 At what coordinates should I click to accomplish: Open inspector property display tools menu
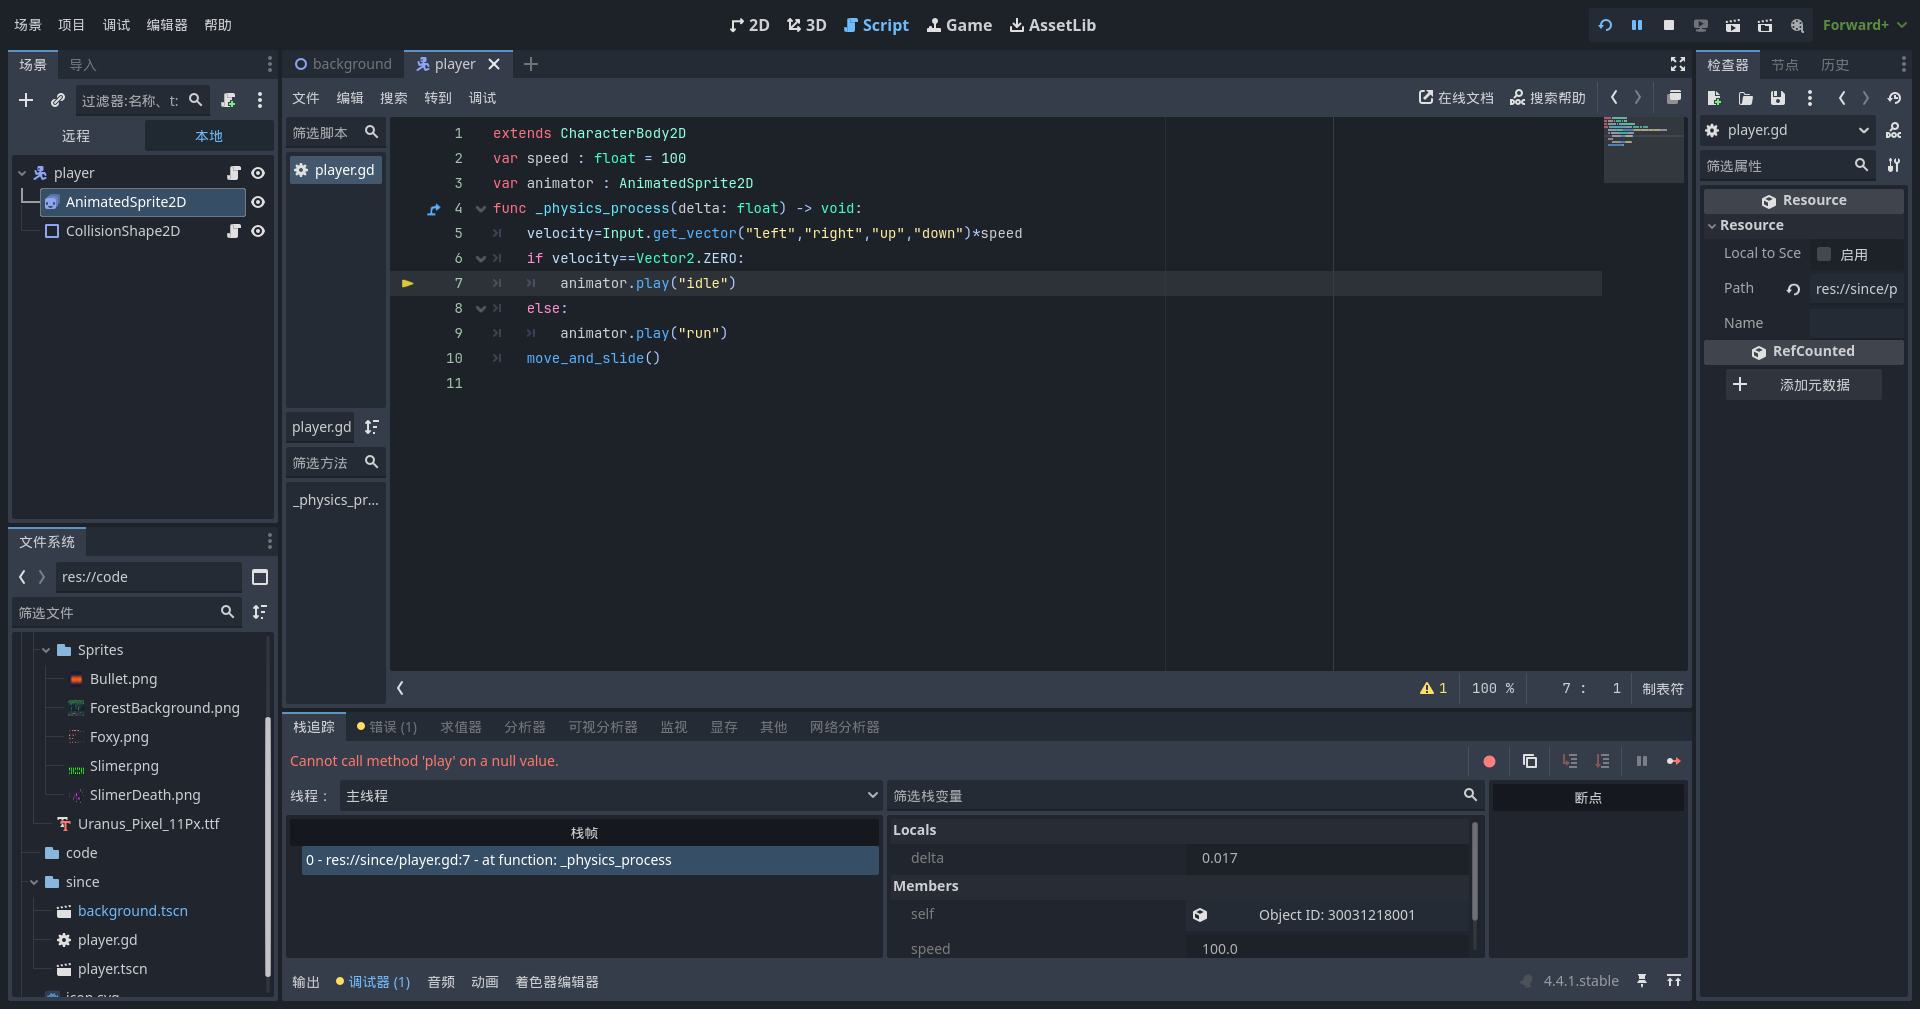[1894, 165]
